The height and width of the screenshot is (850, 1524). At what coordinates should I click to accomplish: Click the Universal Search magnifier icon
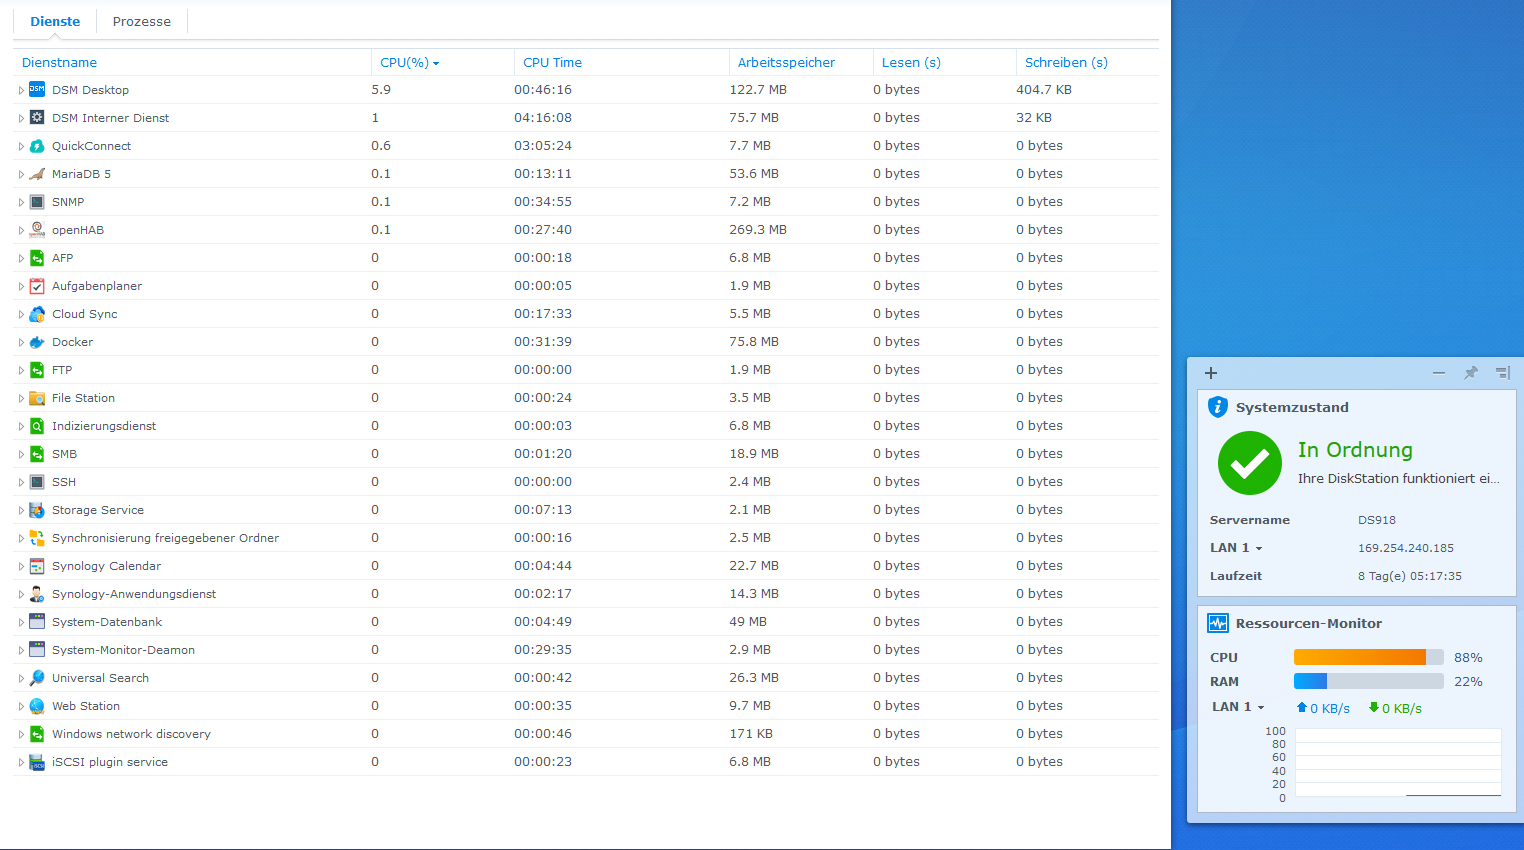coord(37,678)
